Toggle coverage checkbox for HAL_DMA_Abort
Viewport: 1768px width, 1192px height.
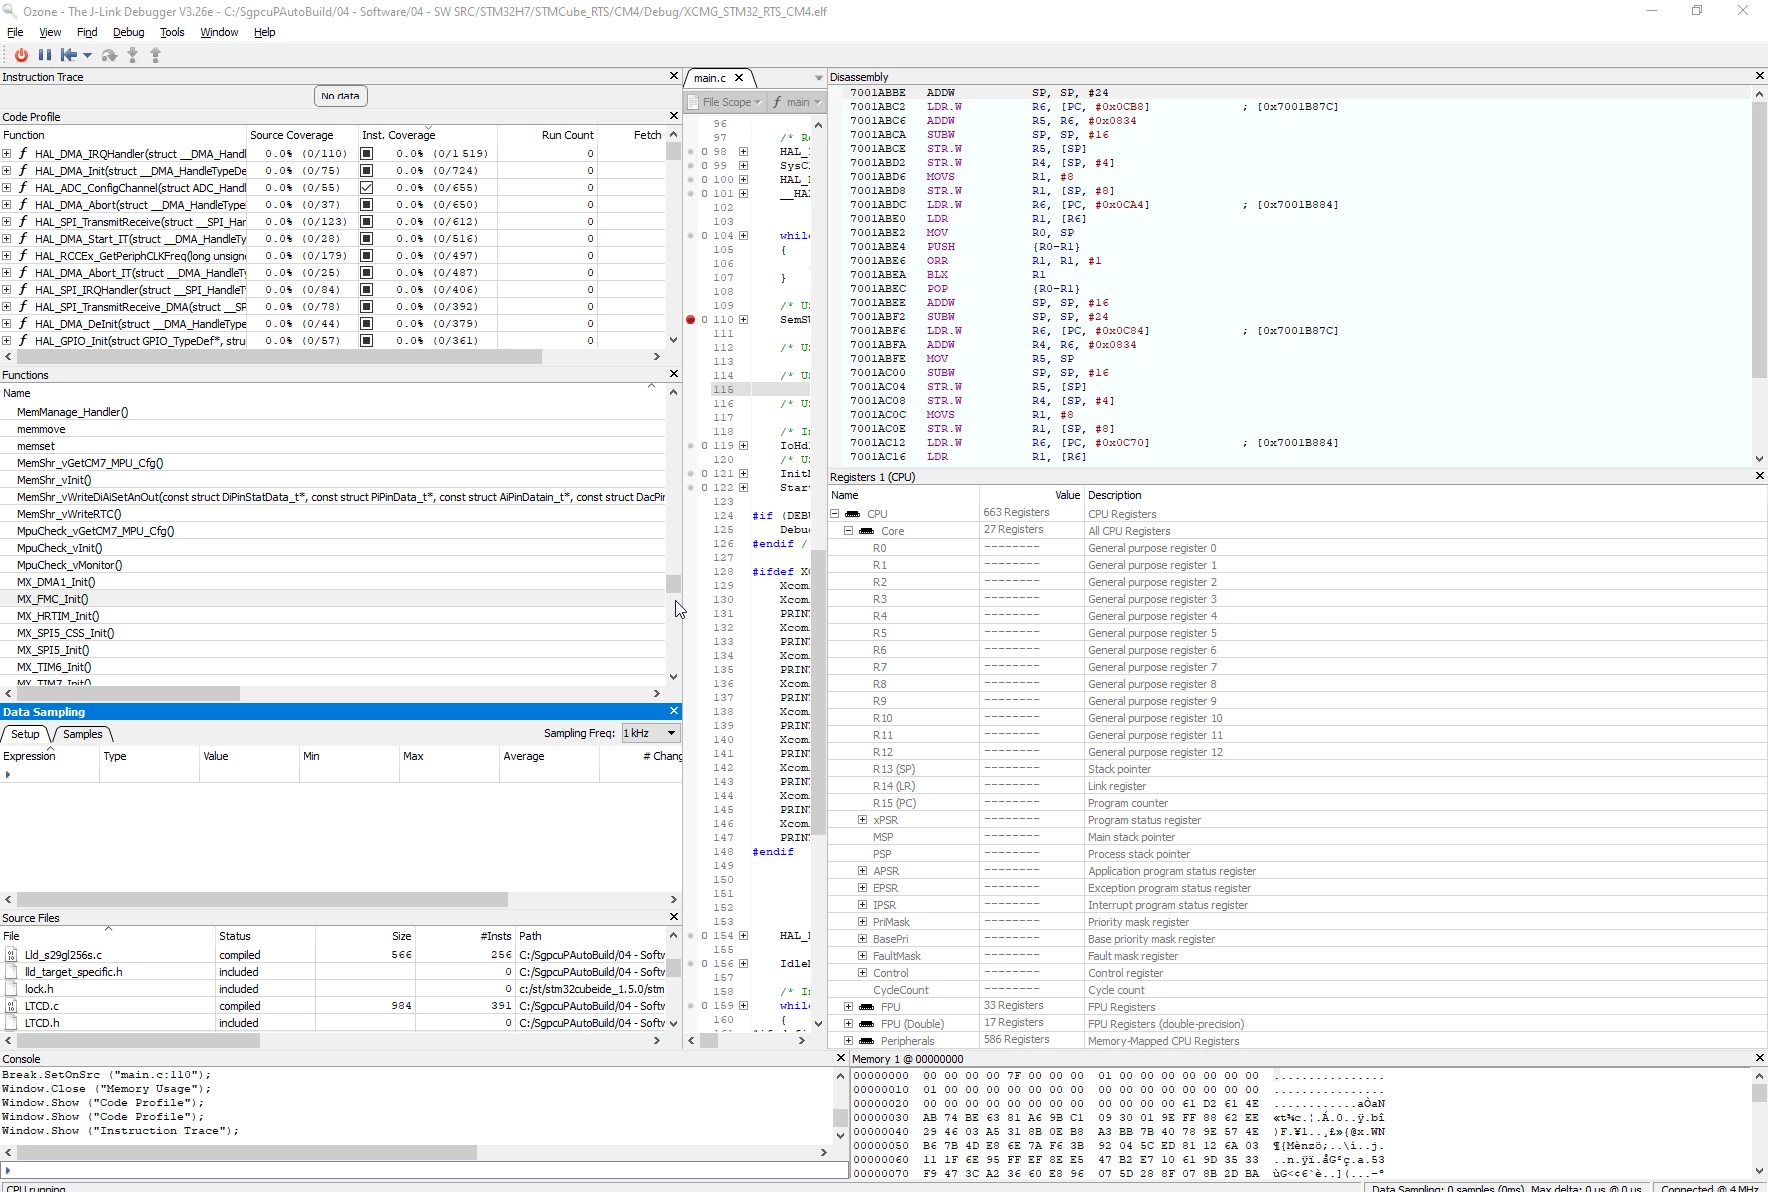(x=367, y=205)
